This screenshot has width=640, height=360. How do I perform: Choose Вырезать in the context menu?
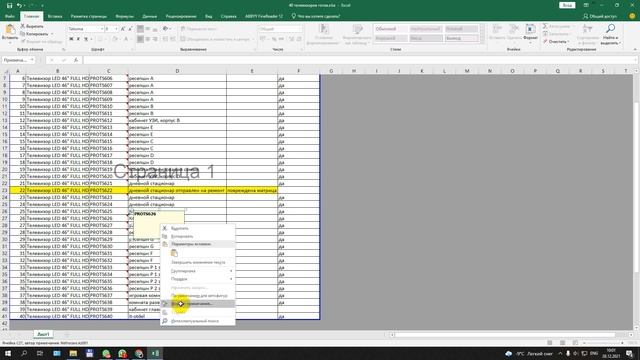click(x=198, y=229)
